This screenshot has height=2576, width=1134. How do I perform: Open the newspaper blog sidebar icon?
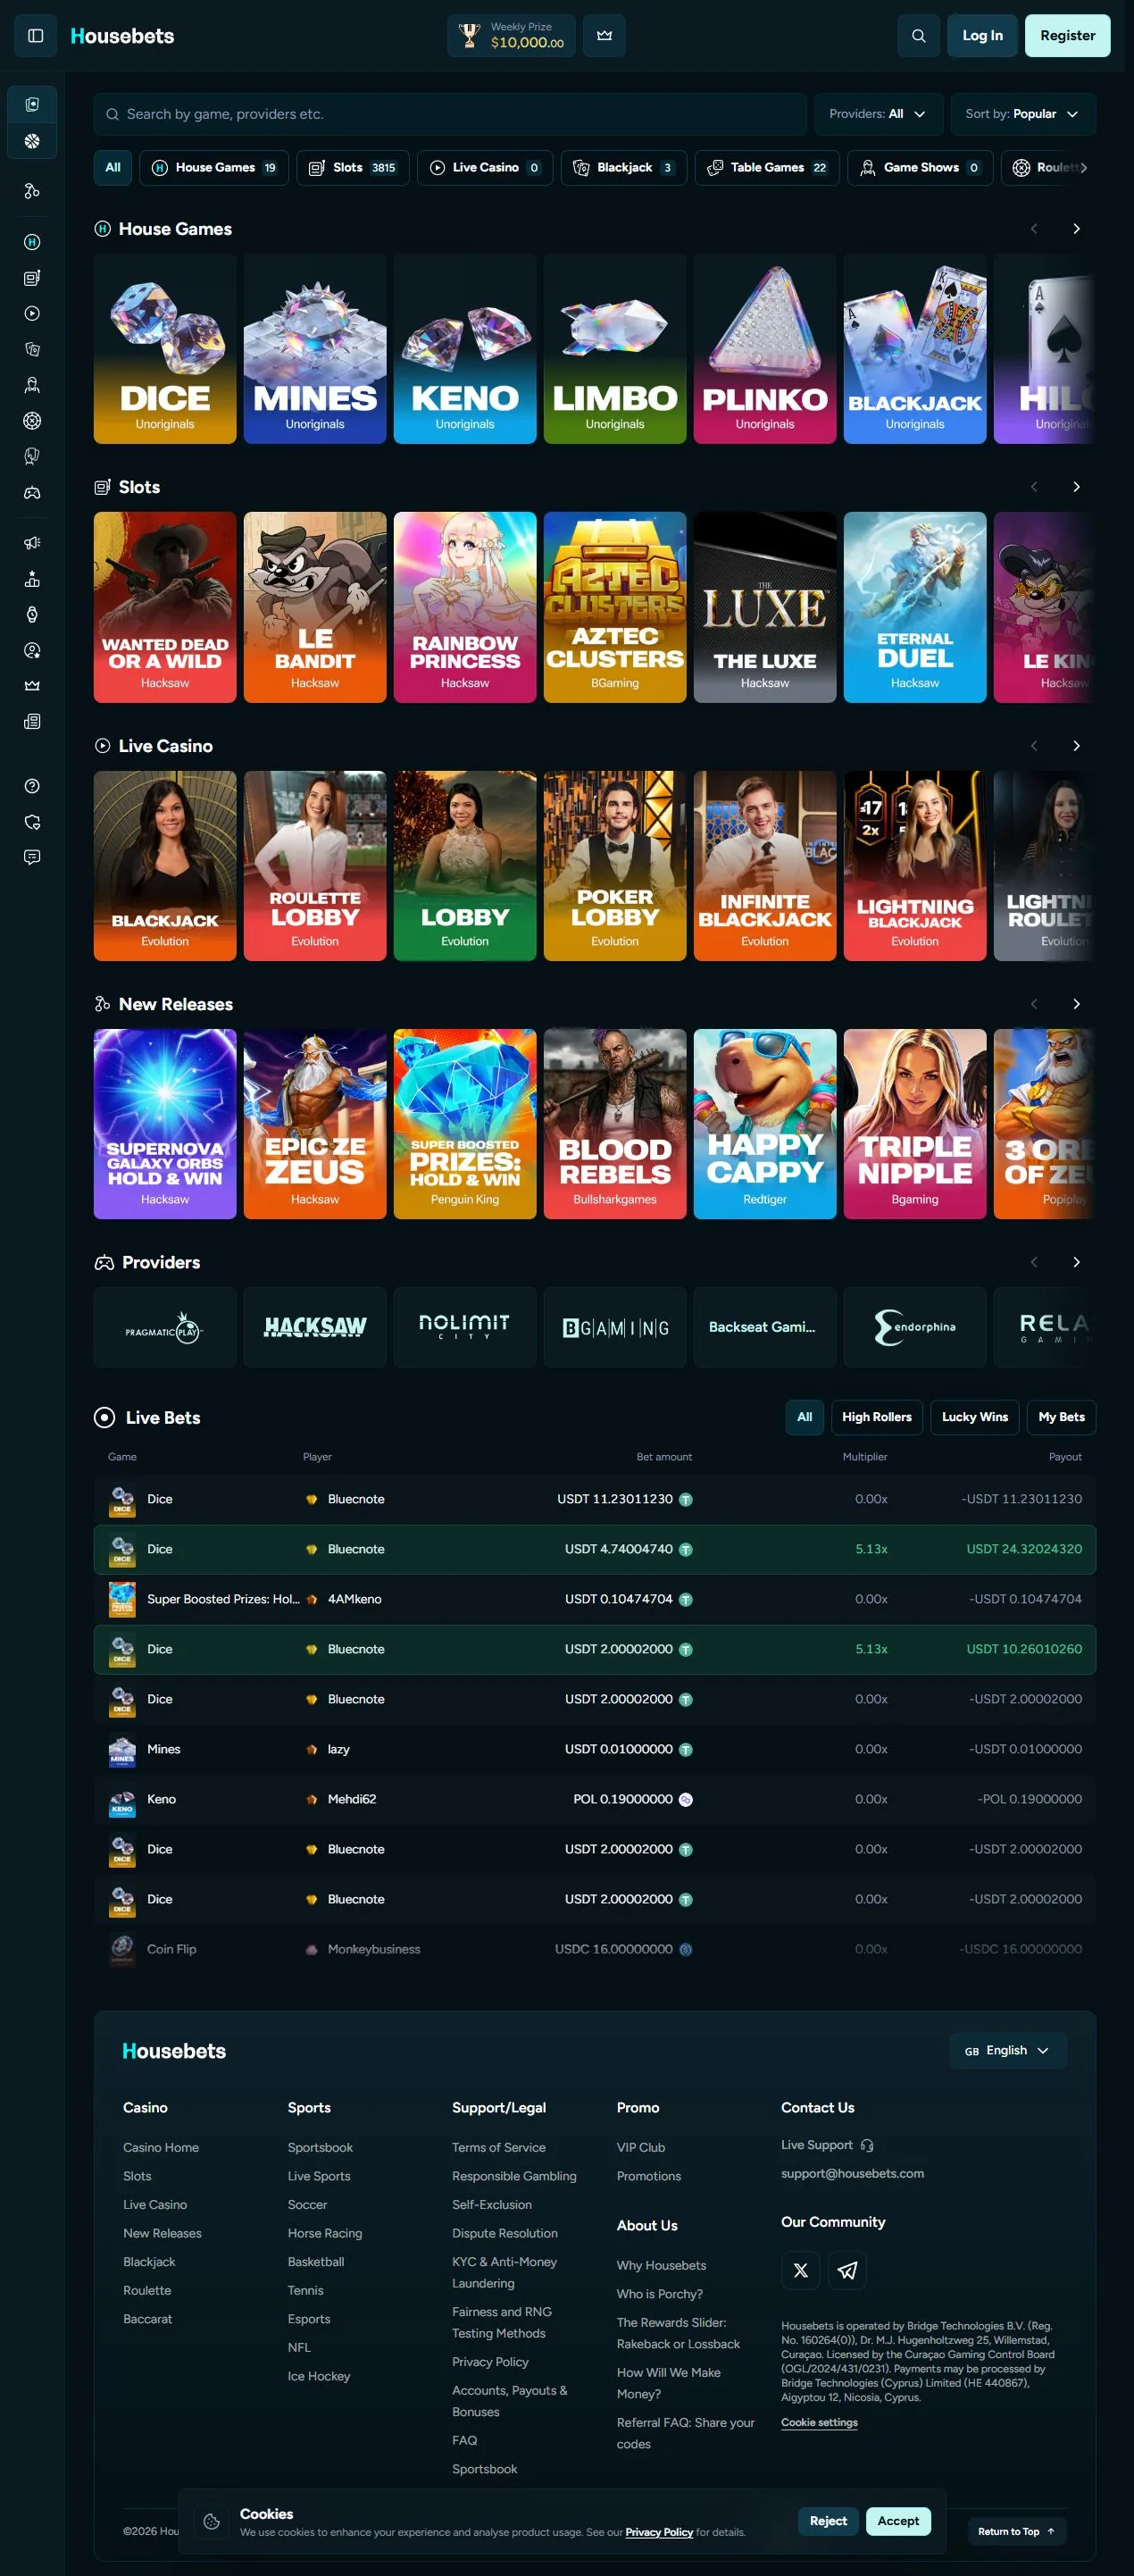(x=32, y=722)
